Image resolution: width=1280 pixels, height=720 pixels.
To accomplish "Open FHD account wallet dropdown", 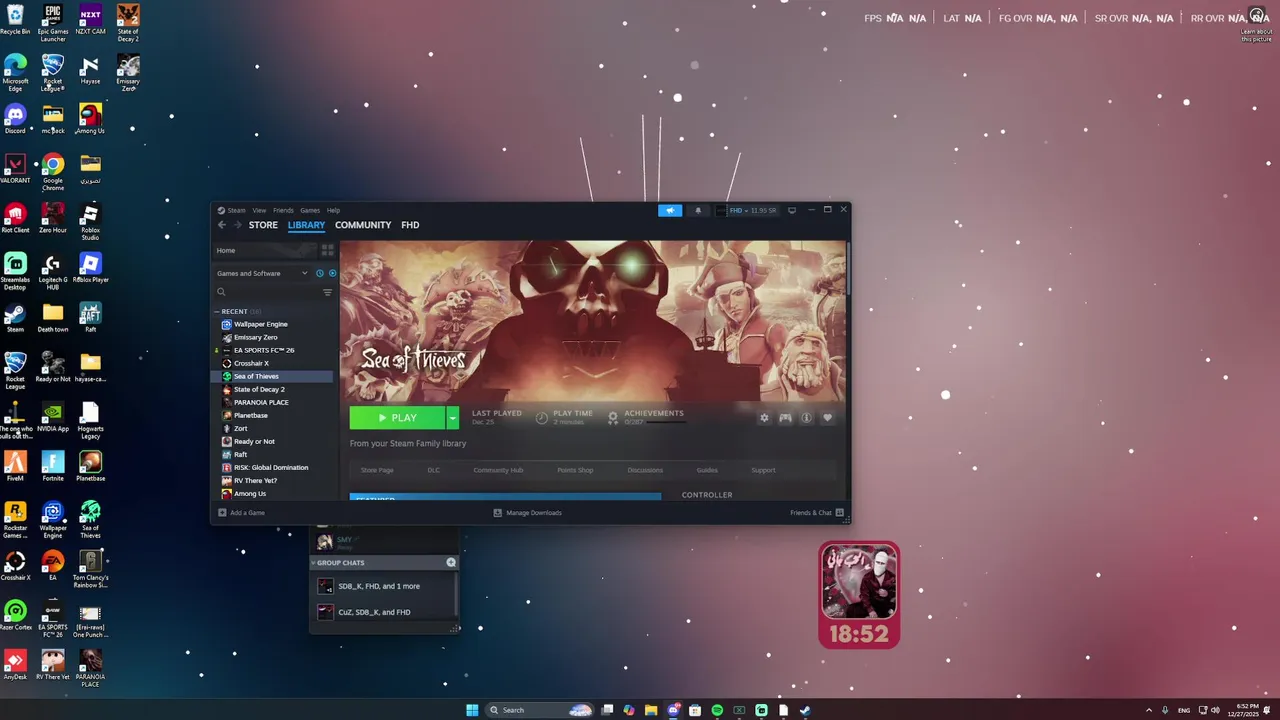I will [746, 210].
